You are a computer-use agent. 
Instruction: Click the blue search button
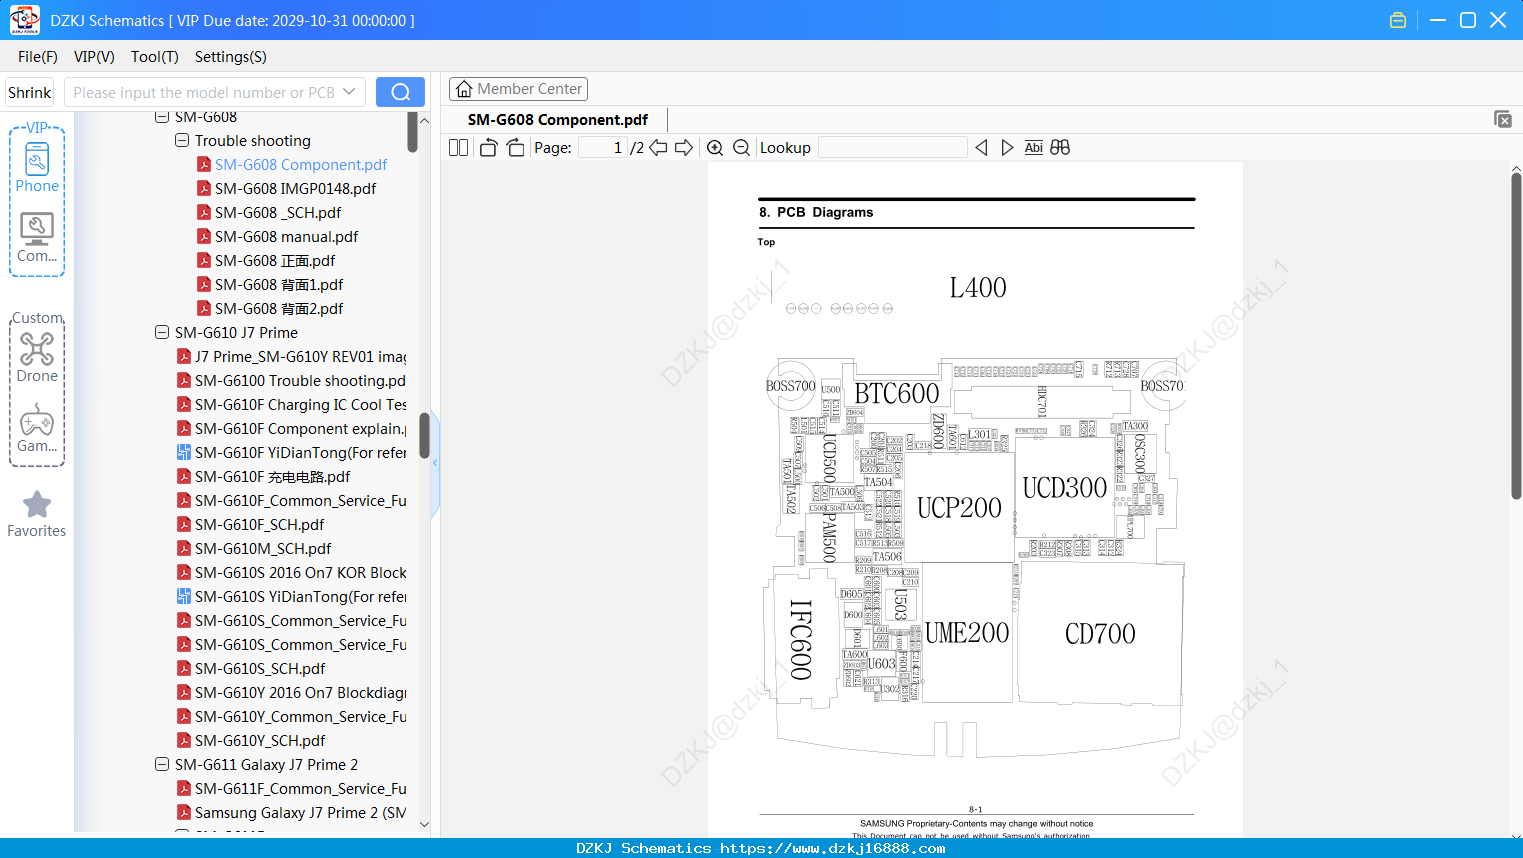pos(400,92)
